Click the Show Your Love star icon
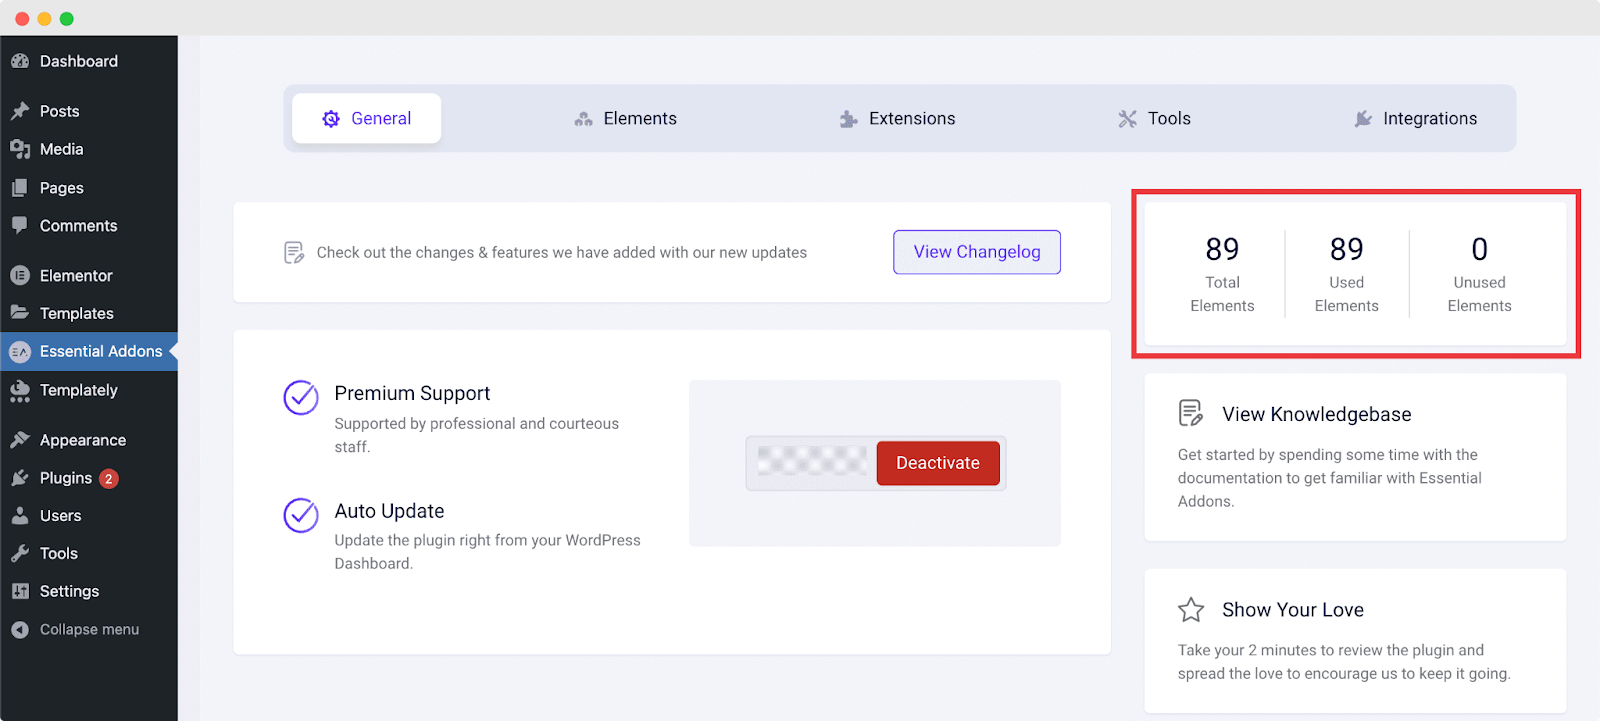Viewport: 1600px width, 721px height. (x=1191, y=610)
